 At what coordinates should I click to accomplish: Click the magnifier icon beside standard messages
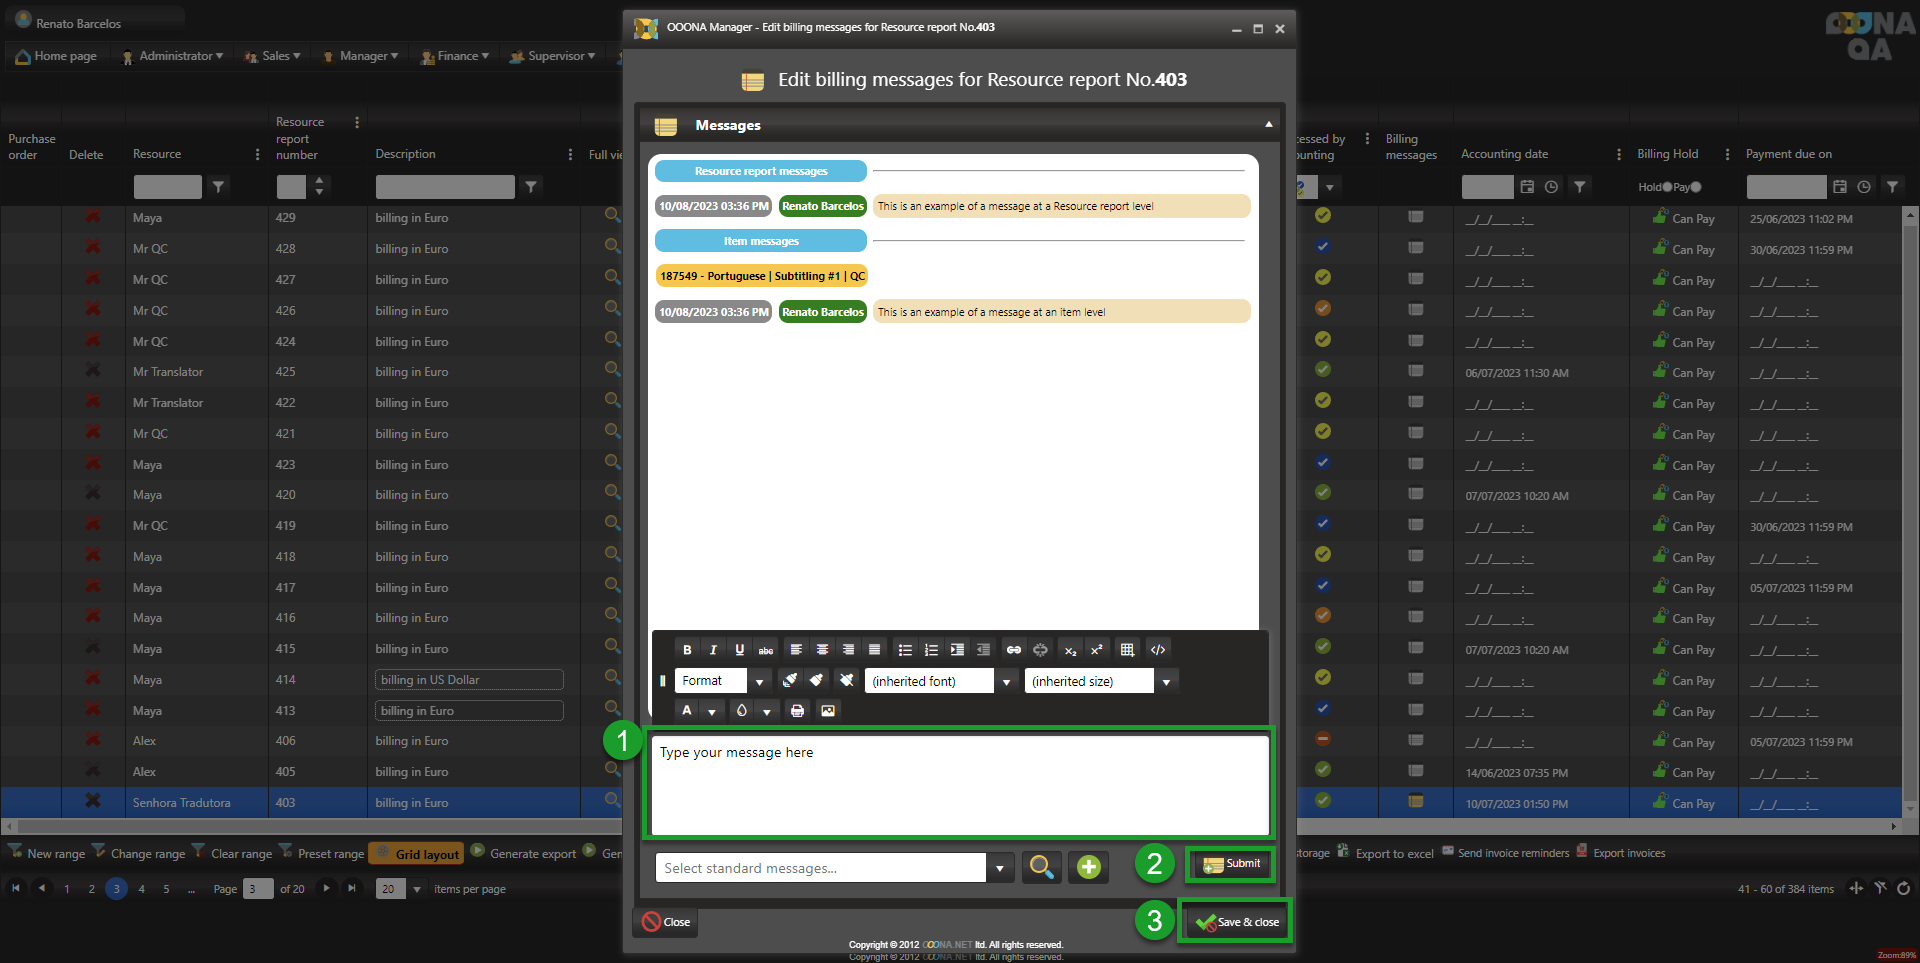[1041, 867]
